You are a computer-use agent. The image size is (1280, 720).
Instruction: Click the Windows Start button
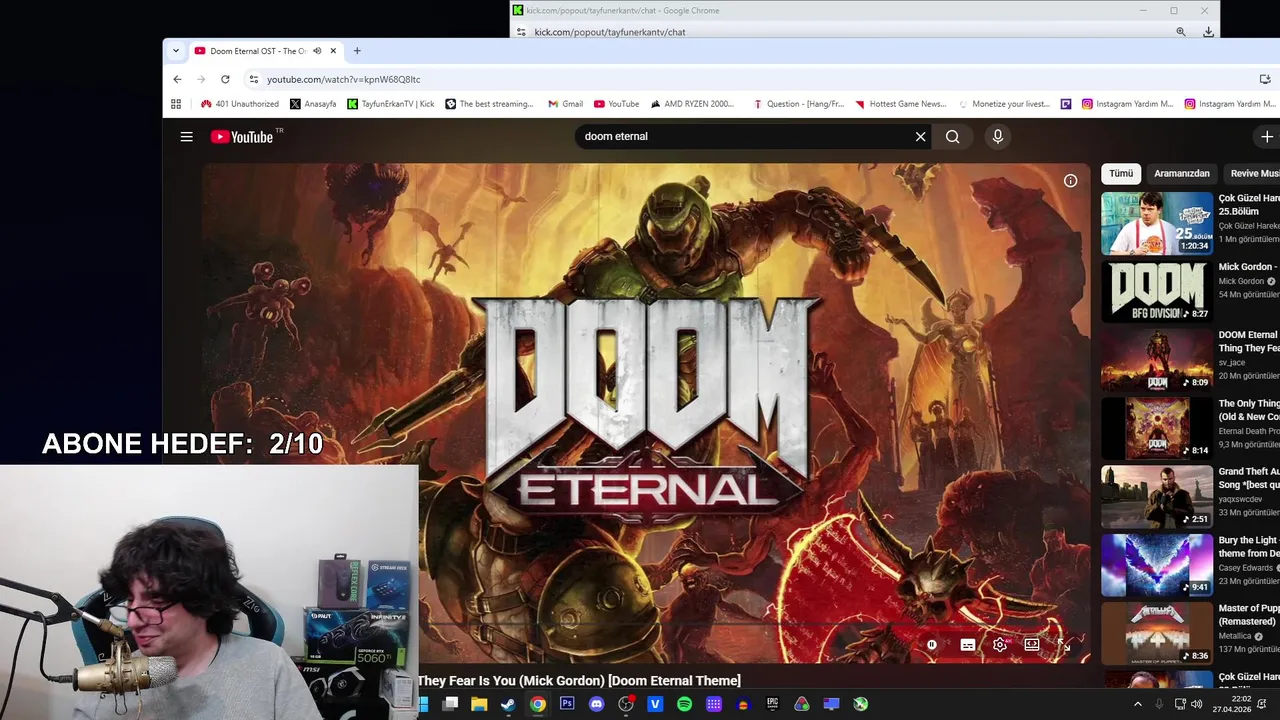pos(423,704)
